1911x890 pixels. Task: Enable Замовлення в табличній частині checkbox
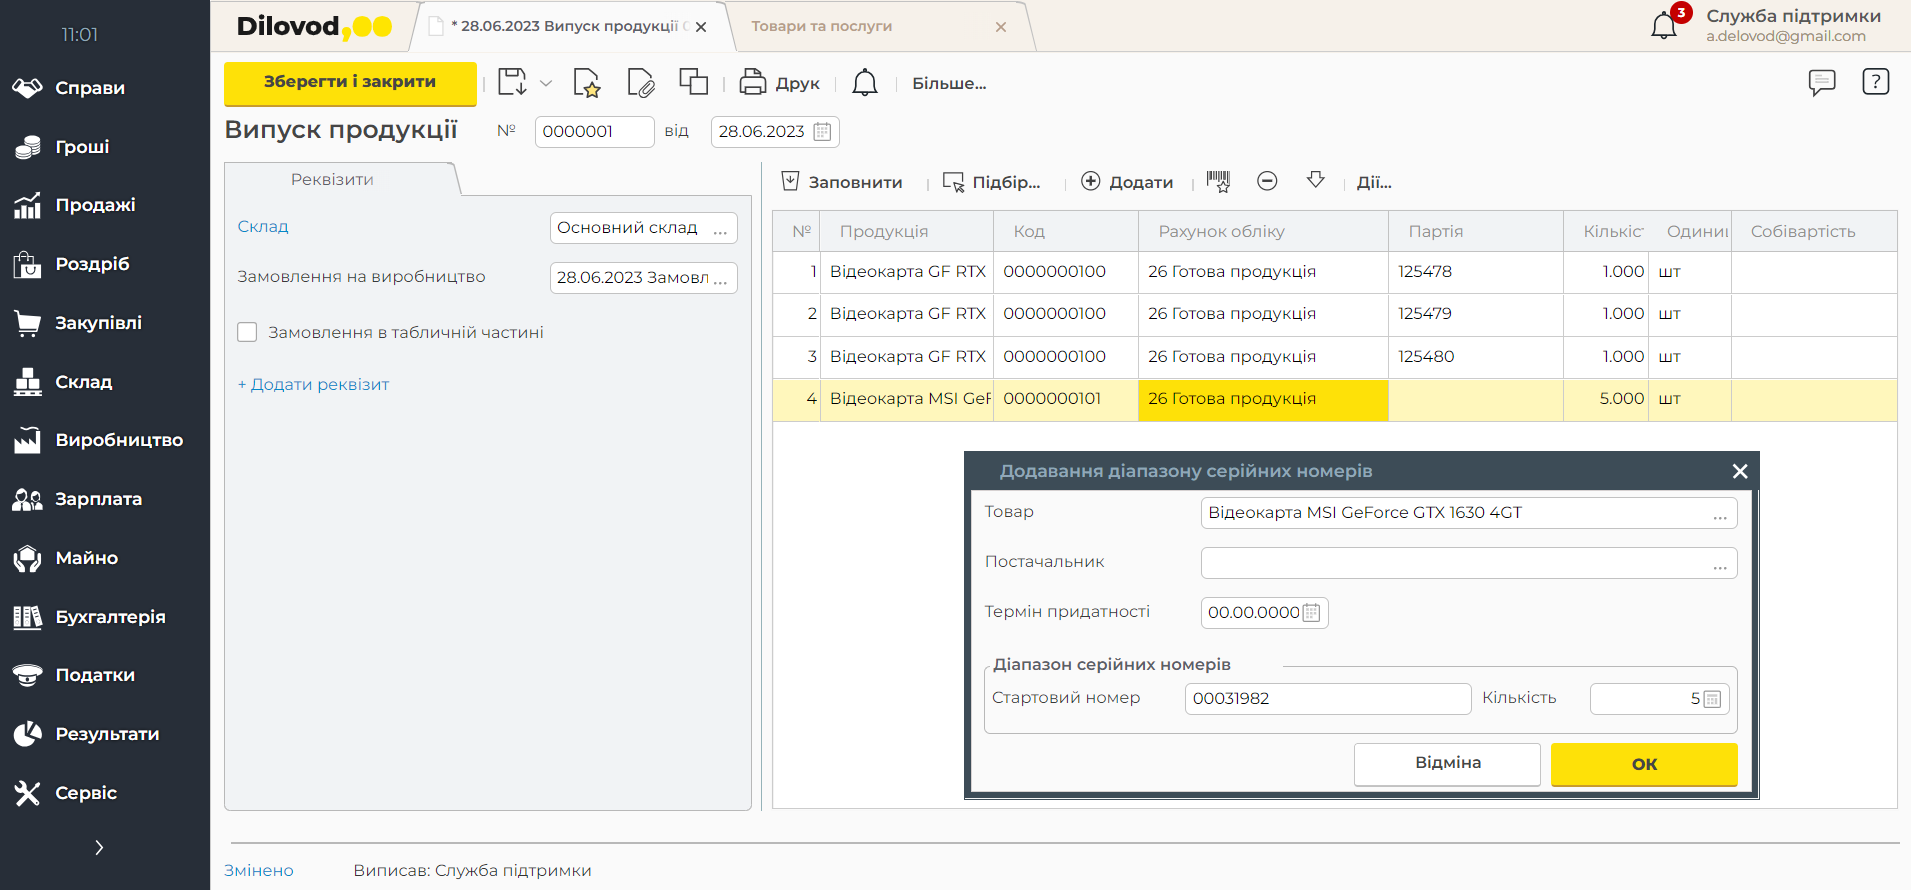pos(247,332)
